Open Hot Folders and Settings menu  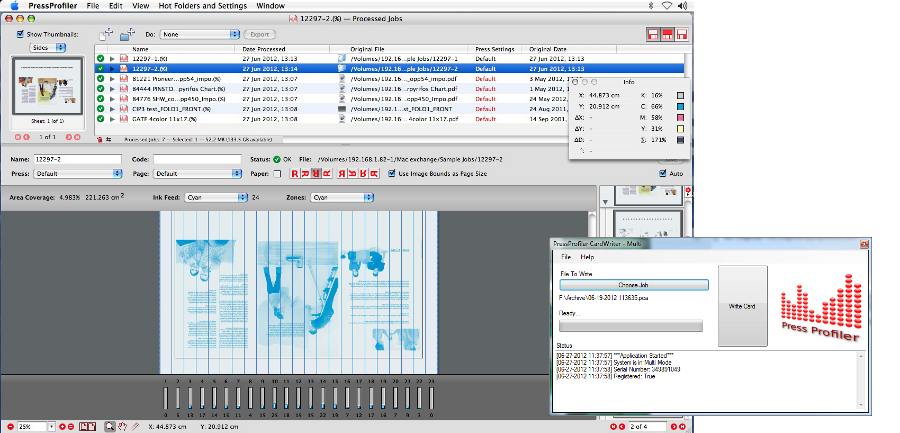tap(202, 6)
